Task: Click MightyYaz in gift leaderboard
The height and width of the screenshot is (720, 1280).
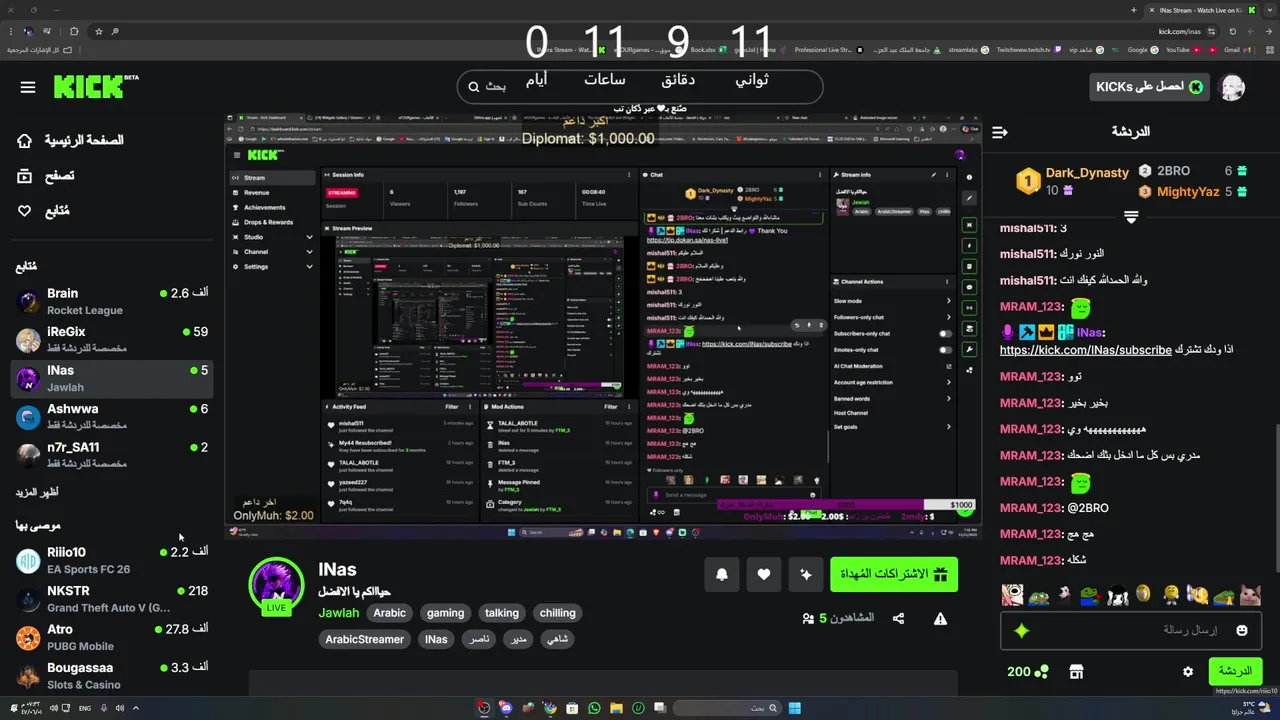Action: [1188, 192]
